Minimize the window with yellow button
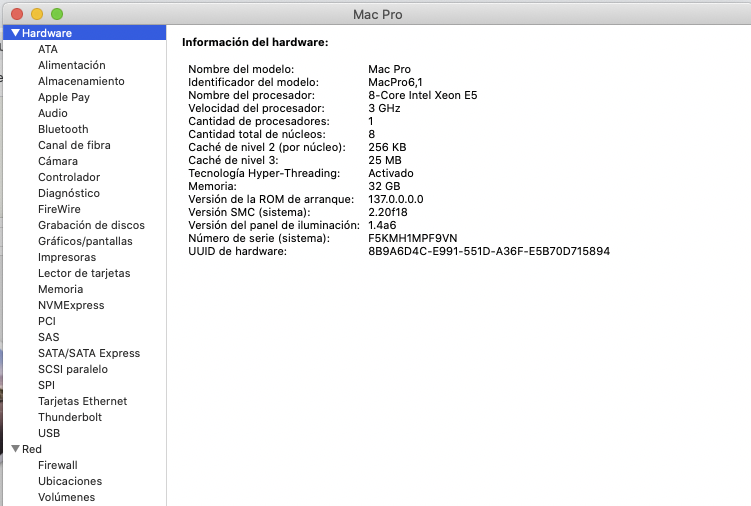751x506 pixels. (37, 14)
